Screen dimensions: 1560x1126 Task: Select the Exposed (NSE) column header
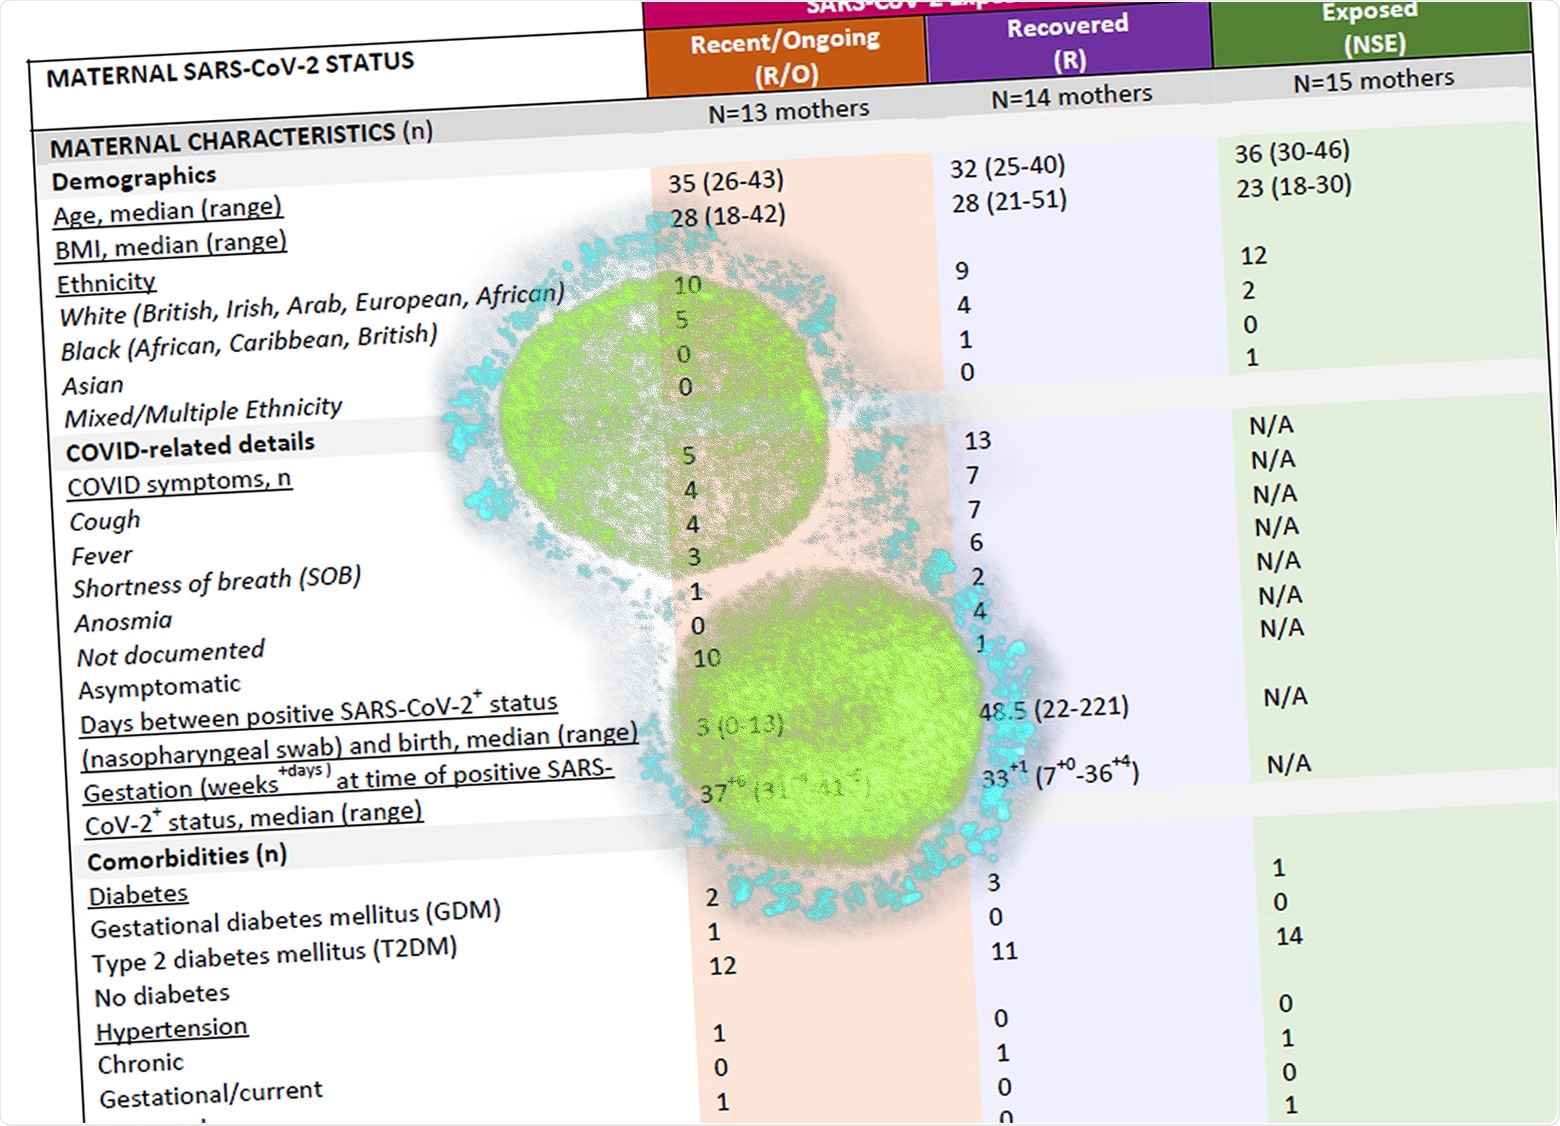point(1368,30)
